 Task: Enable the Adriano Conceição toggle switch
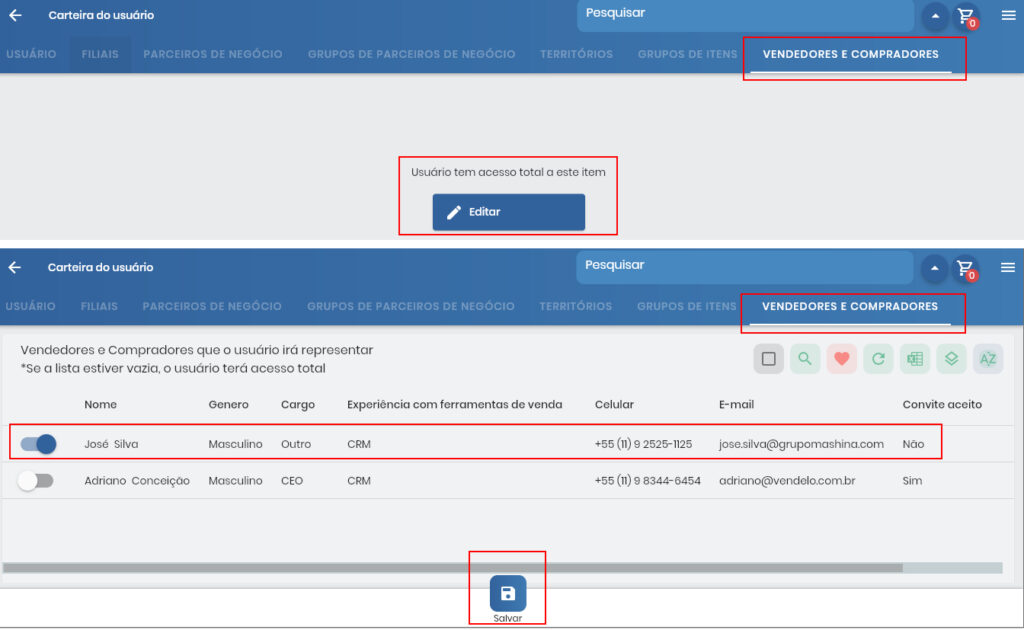coord(36,481)
